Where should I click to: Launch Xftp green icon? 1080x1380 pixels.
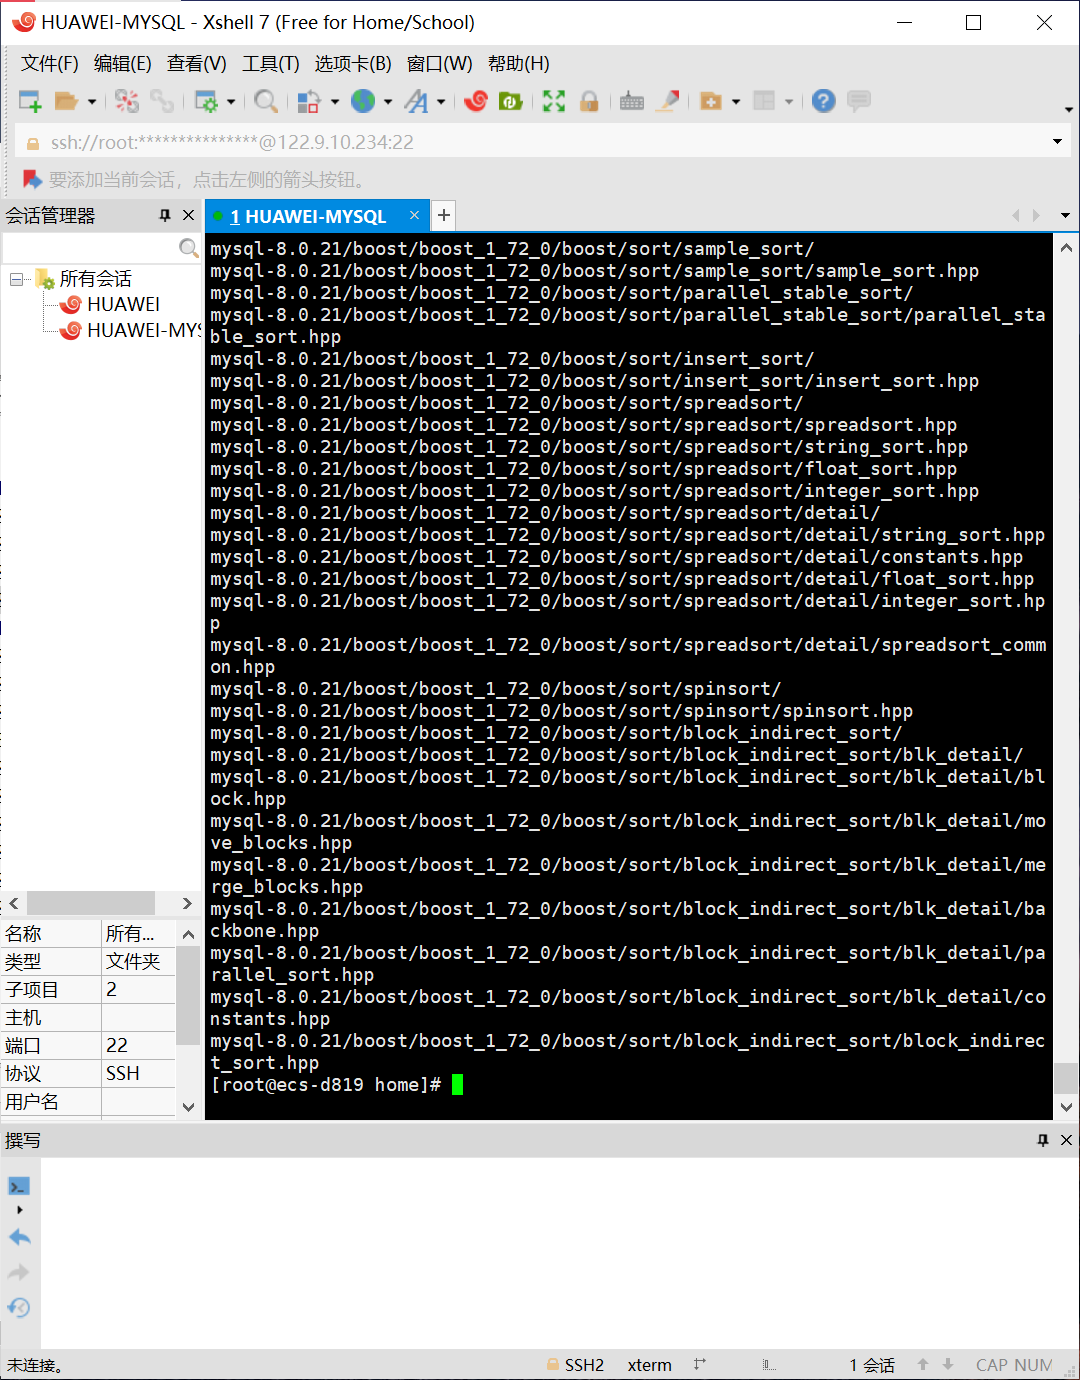point(511,101)
